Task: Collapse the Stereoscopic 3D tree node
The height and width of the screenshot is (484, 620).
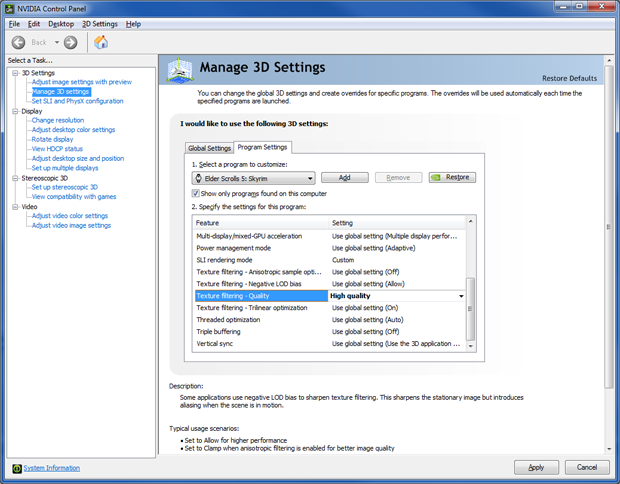Action: [15, 178]
